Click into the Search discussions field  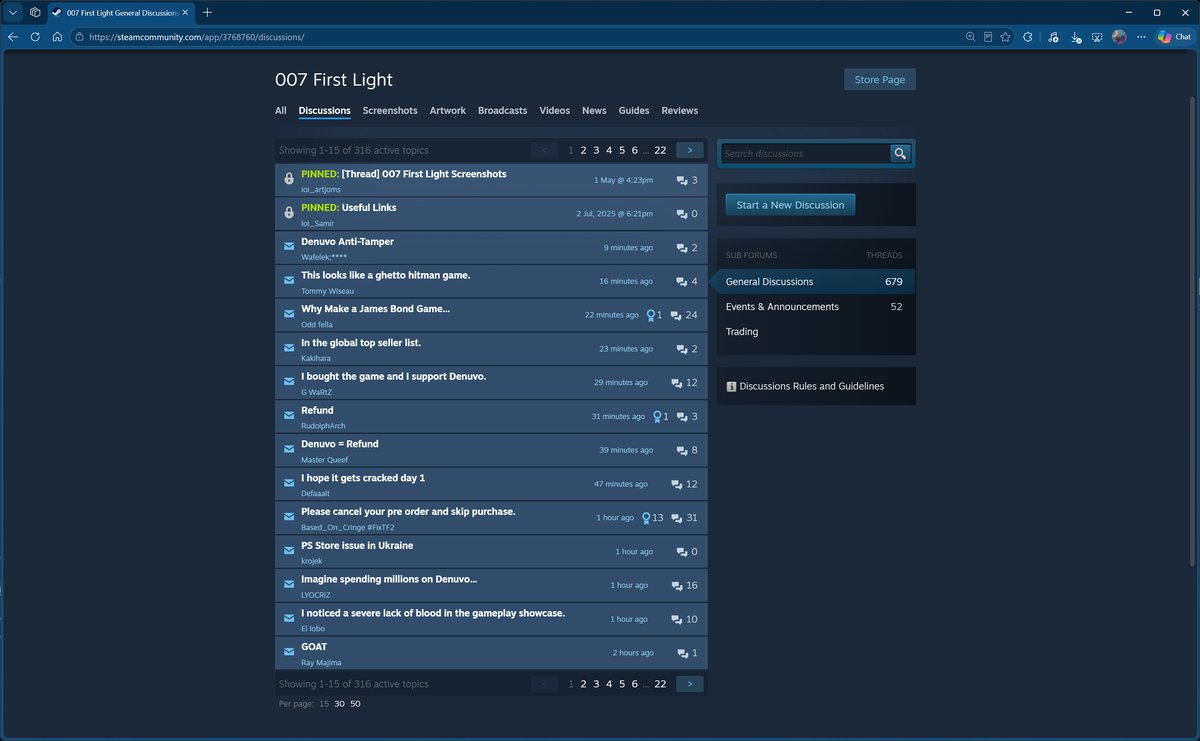pos(806,153)
